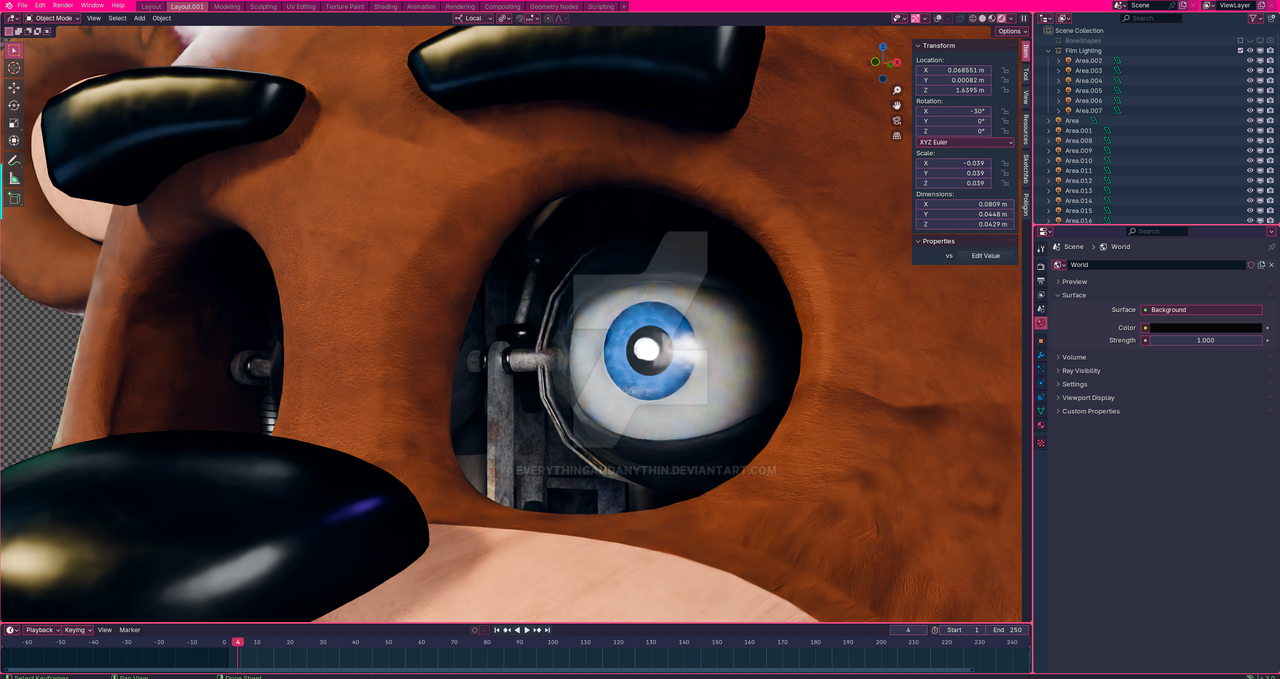The height and width of the screenshot is (679, 1280).
Task: Click the outliner Search field
Action: click(1150, 18)
